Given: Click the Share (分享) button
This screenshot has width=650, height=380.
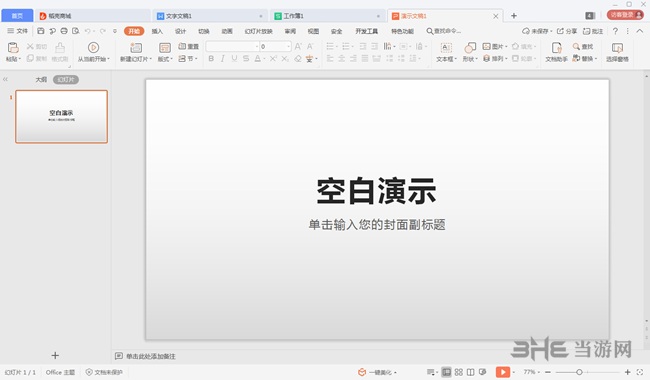Looking at the screenshot, I should click(567, 31).
